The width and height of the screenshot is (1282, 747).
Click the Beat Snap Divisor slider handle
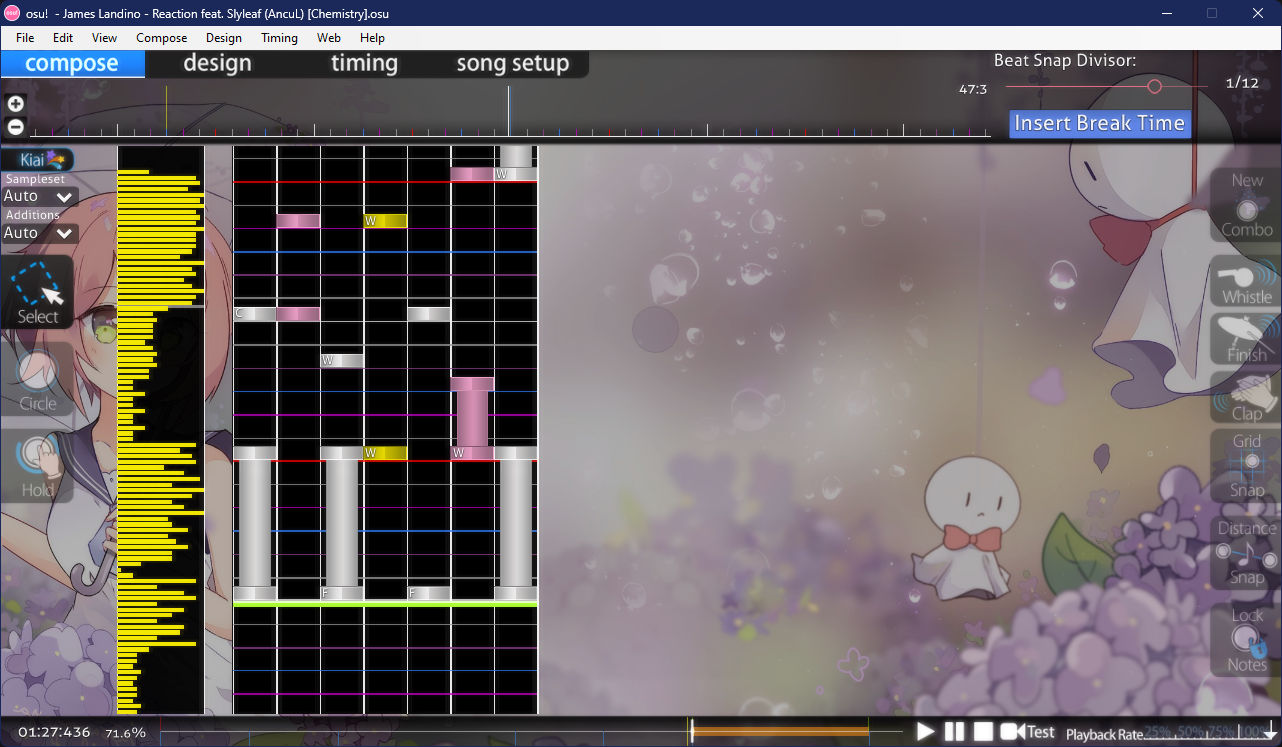[1154, 86]
